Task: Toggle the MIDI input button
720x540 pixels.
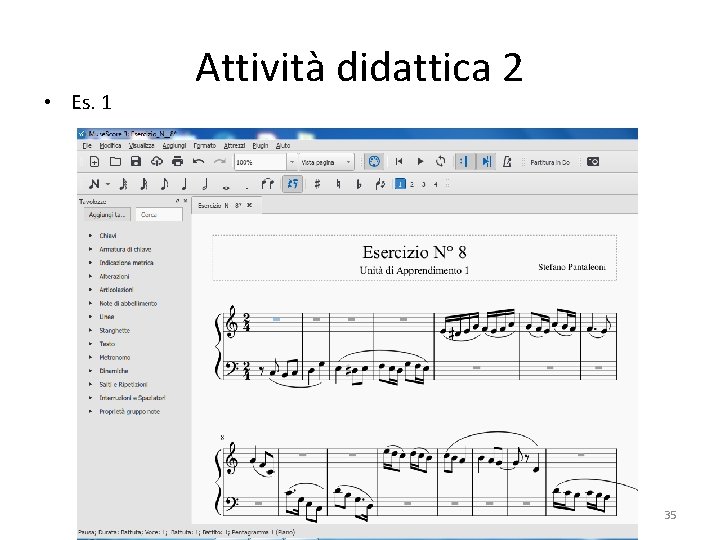Action: coord(374,162)
